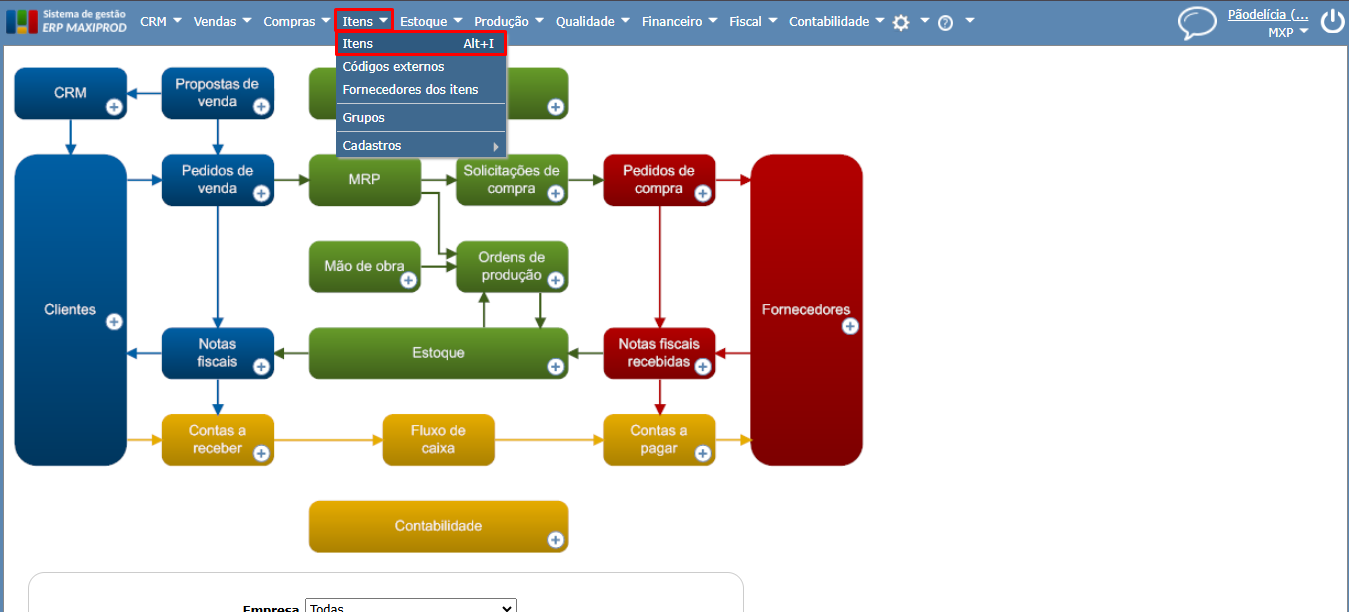Click plus icon on green box behind menu
Image resolution: width=1349 pixels, height=612 pixels.
(555, 106)
